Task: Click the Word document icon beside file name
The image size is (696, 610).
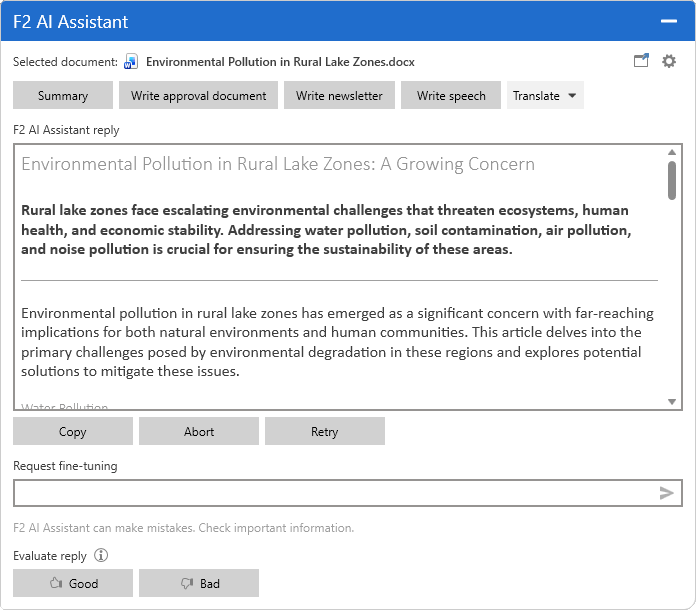Action: click(x=131, y=62)
